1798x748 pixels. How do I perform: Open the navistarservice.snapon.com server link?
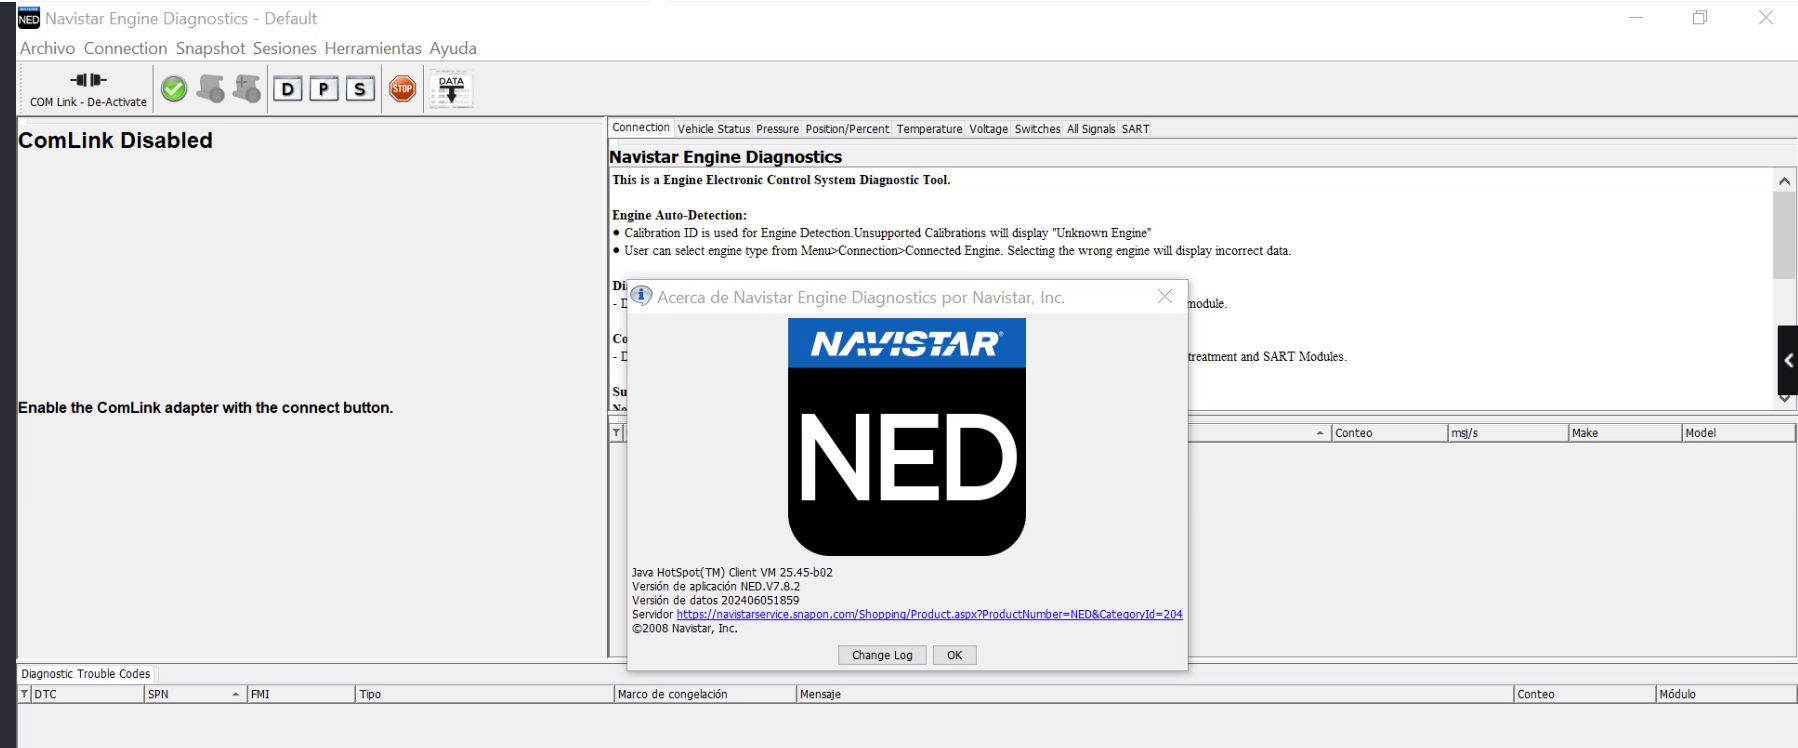click(x=929, y=614)
